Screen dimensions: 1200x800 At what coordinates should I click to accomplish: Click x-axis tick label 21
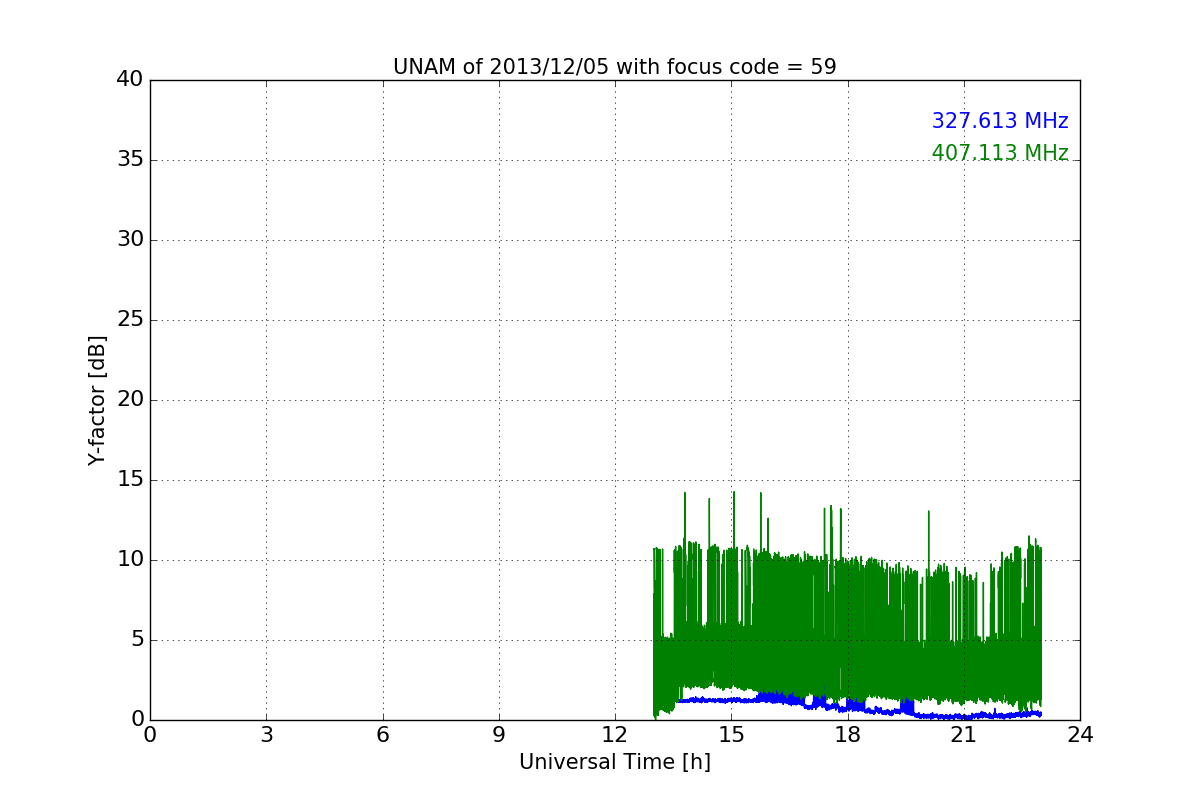tap(964, 735)
